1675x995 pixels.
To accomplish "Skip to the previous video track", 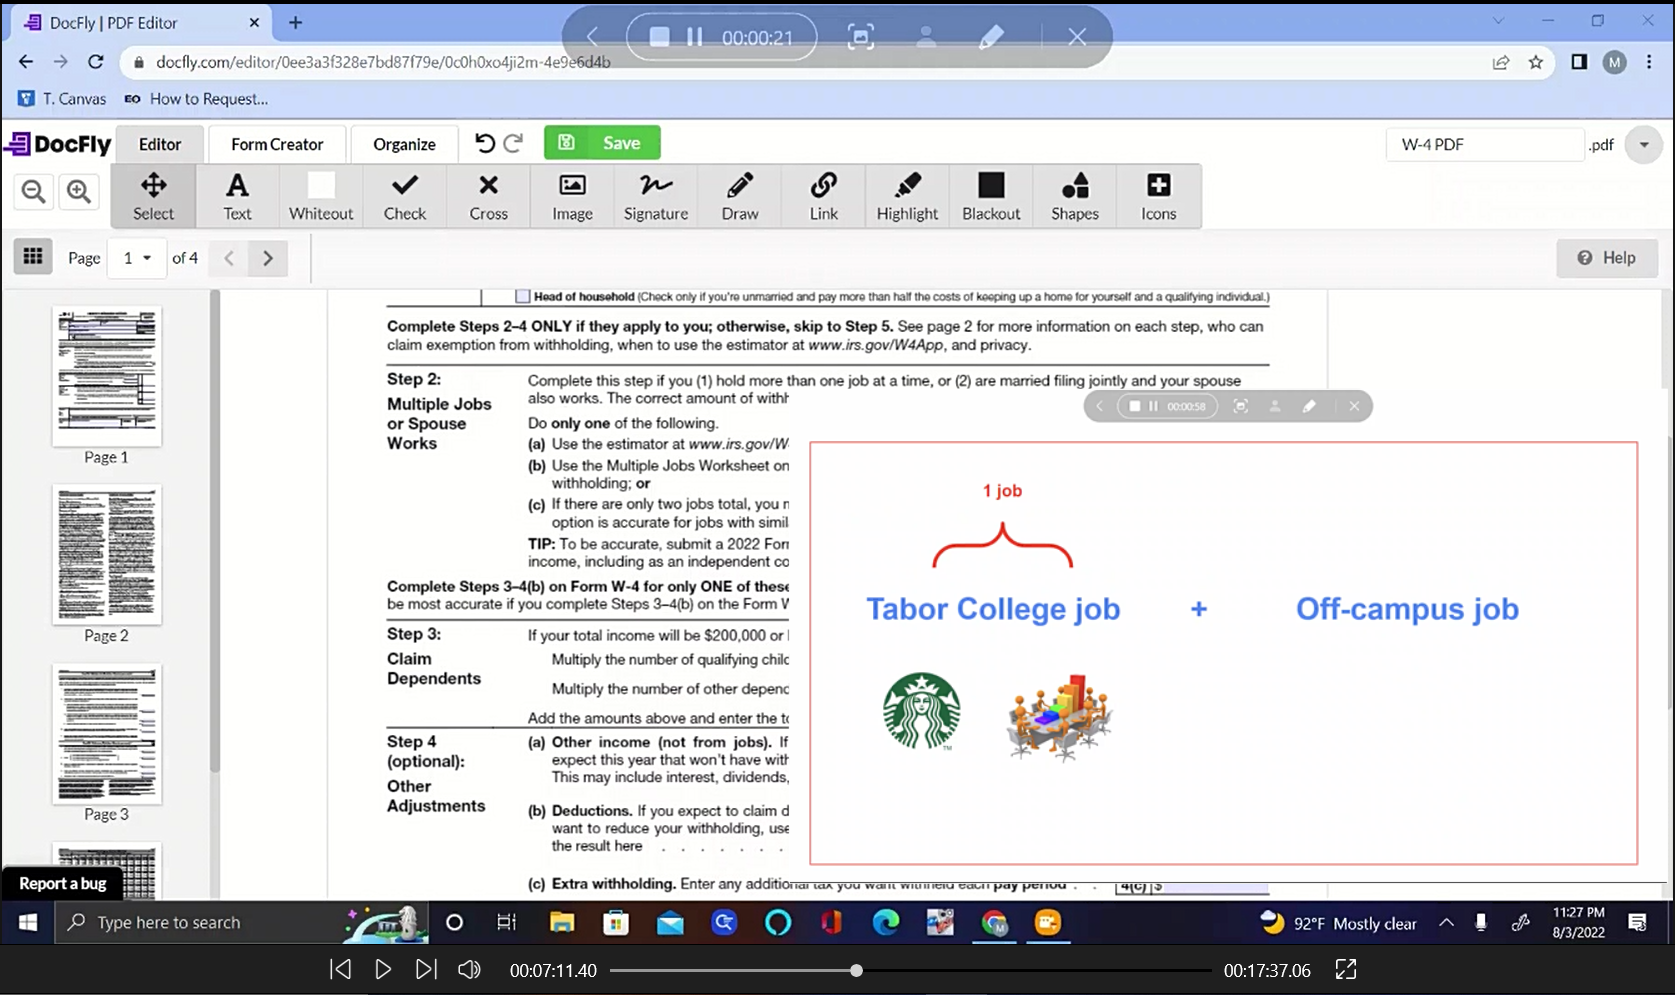I will point(340,970).
